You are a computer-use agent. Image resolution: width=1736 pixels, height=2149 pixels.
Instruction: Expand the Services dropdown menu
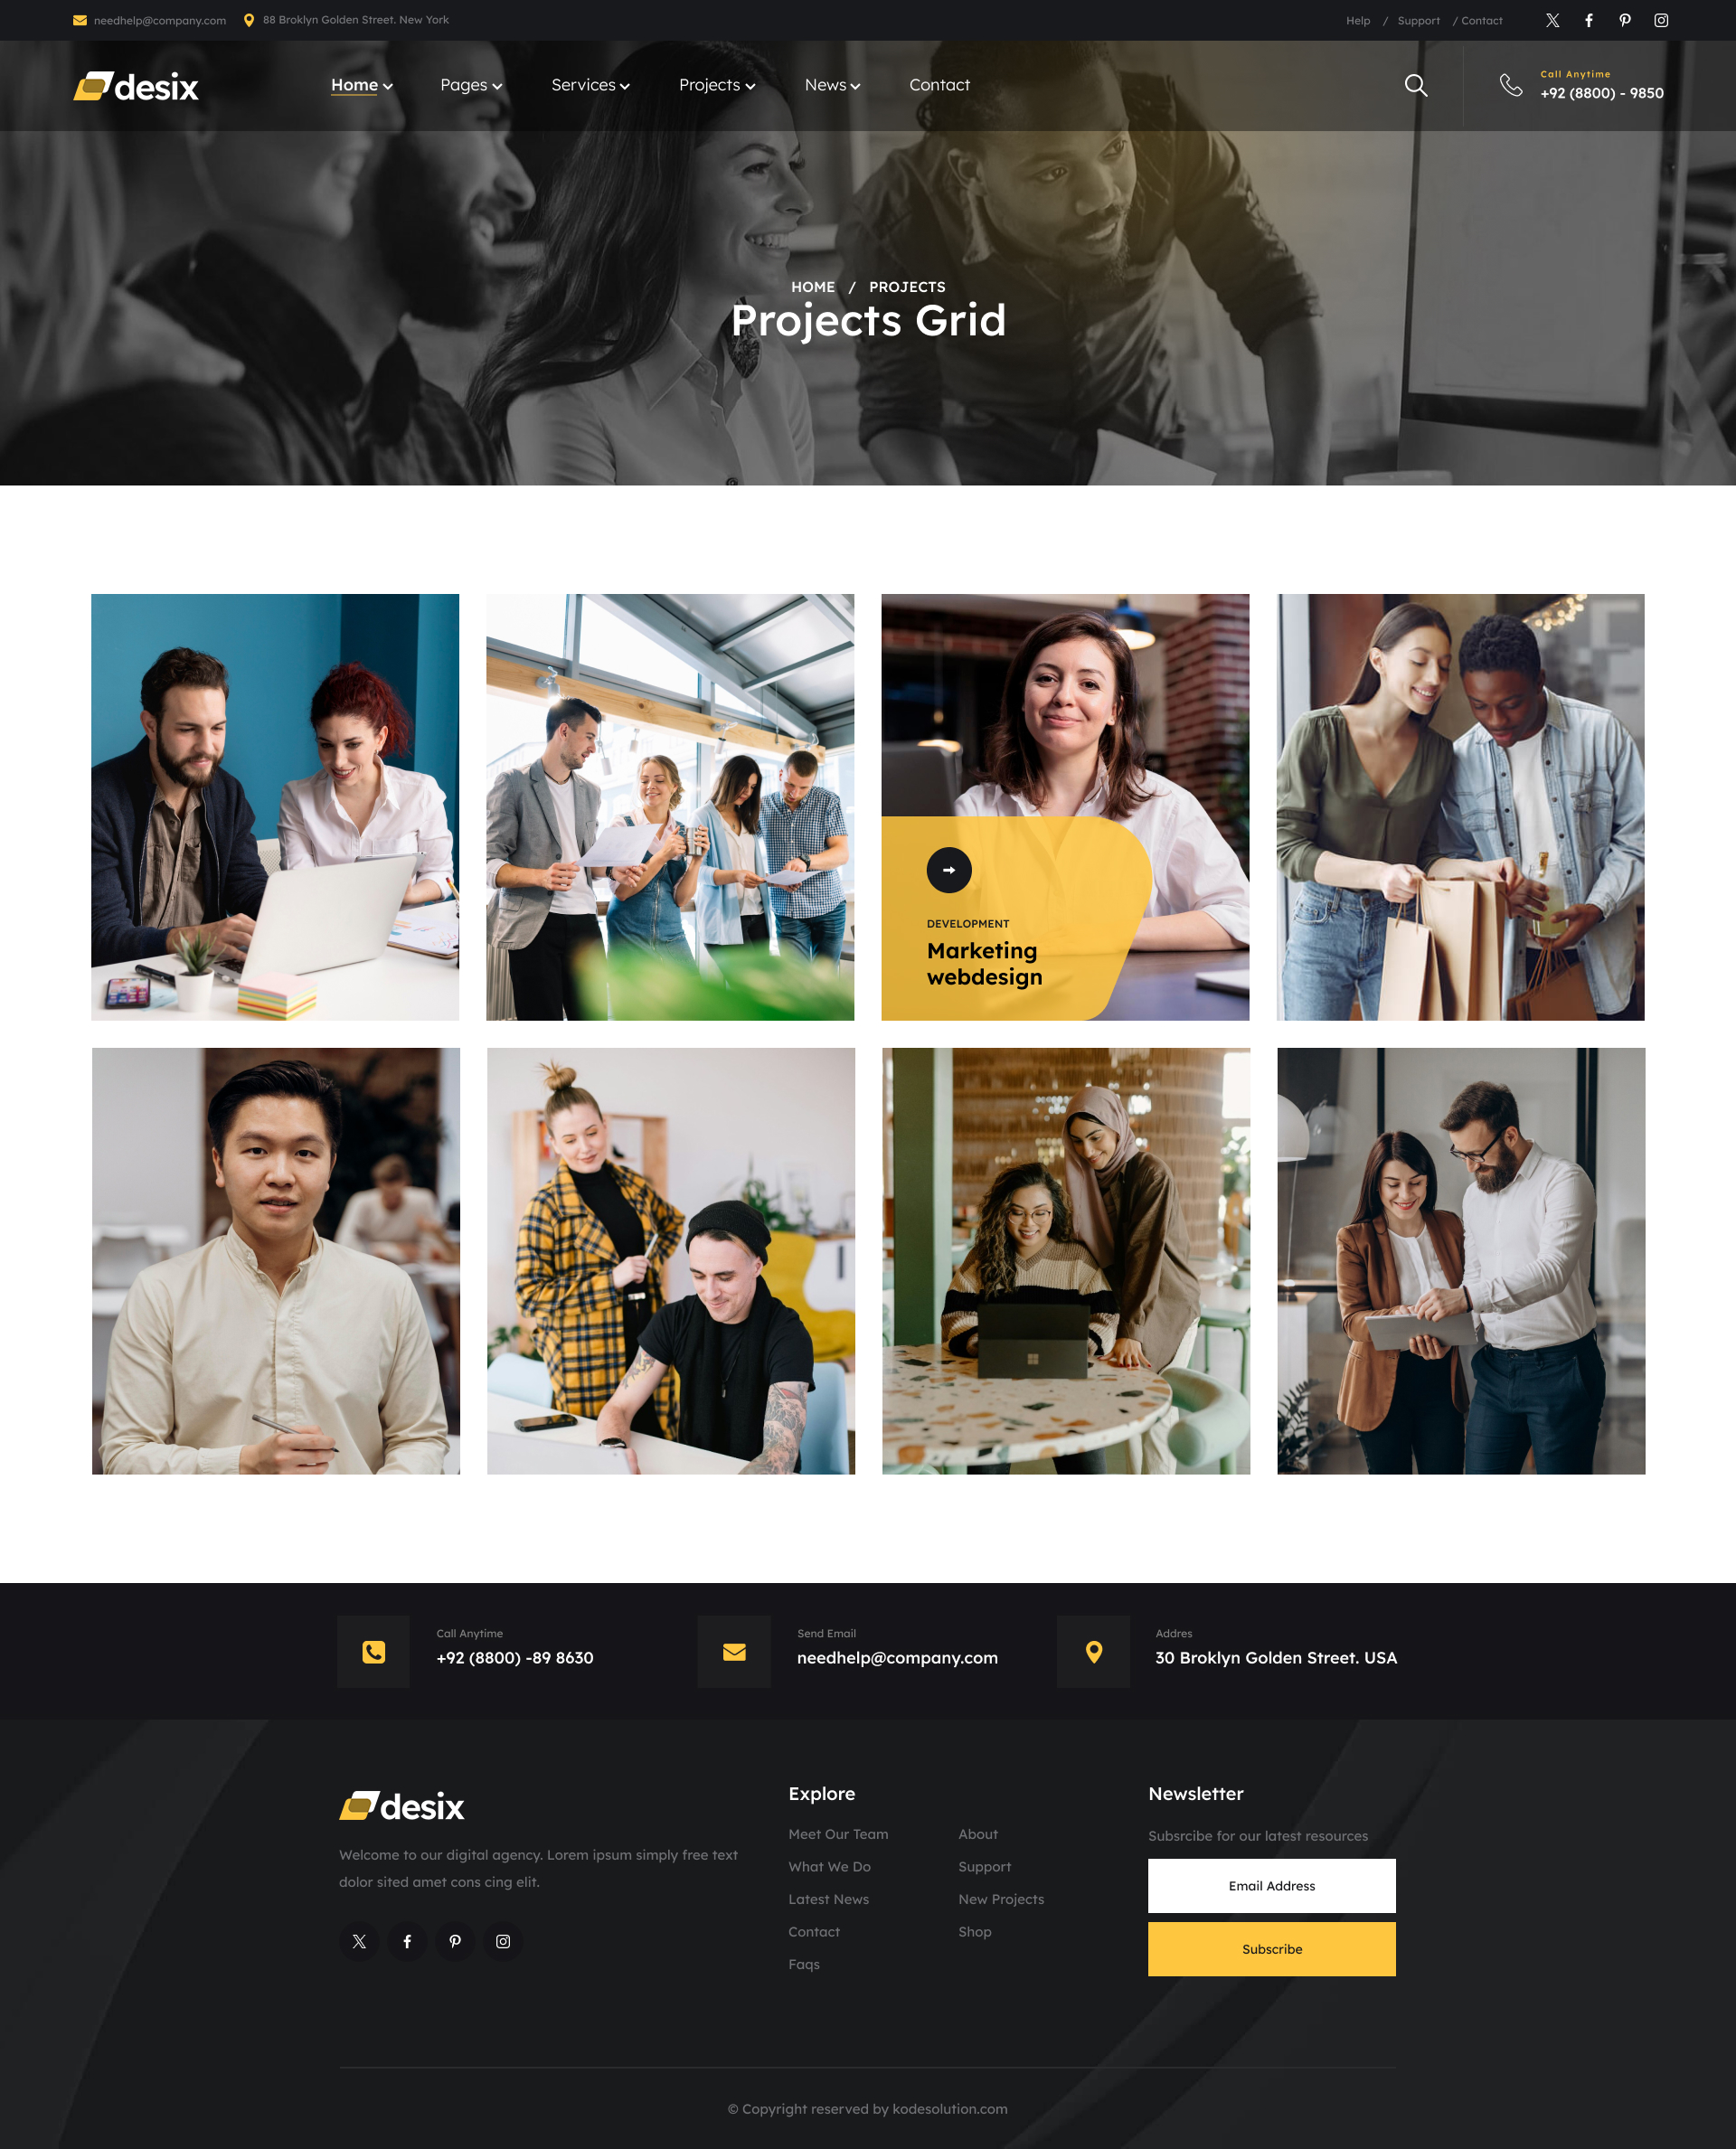coord(590,85)
